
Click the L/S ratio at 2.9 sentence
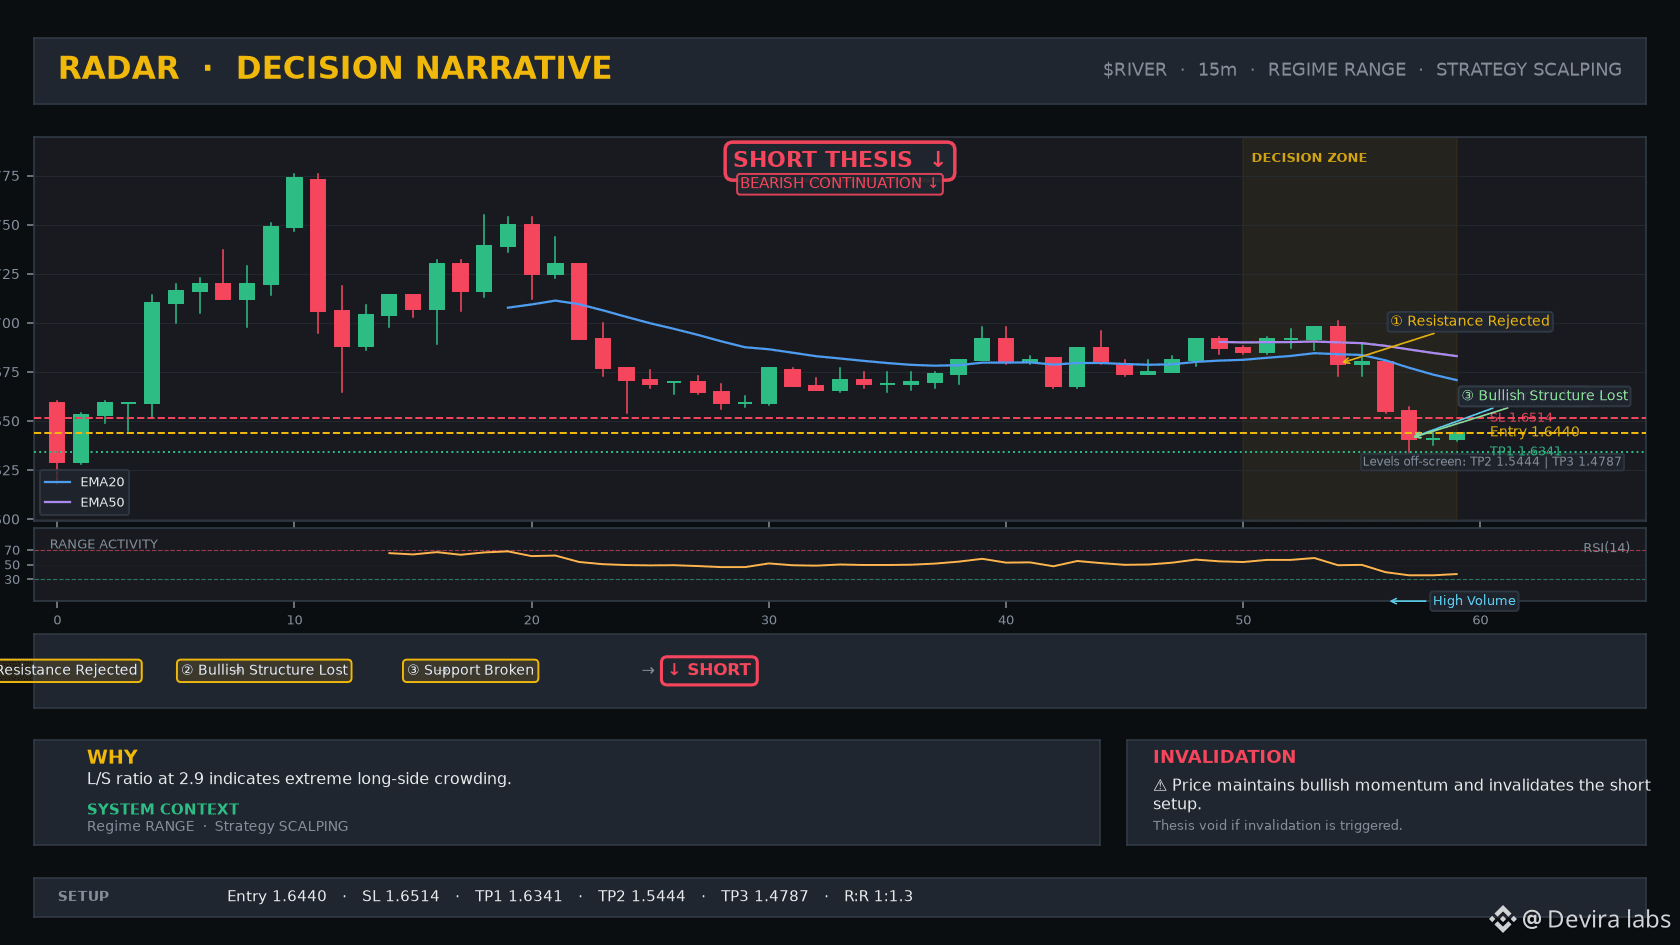pyautogui.click(x=299, y=779)
